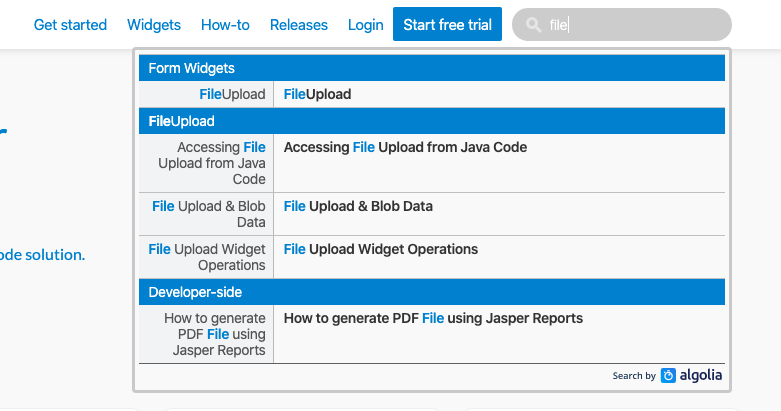
Task: Click the left-column FileUpload label under Form Widgets
Action: [232, 95]
